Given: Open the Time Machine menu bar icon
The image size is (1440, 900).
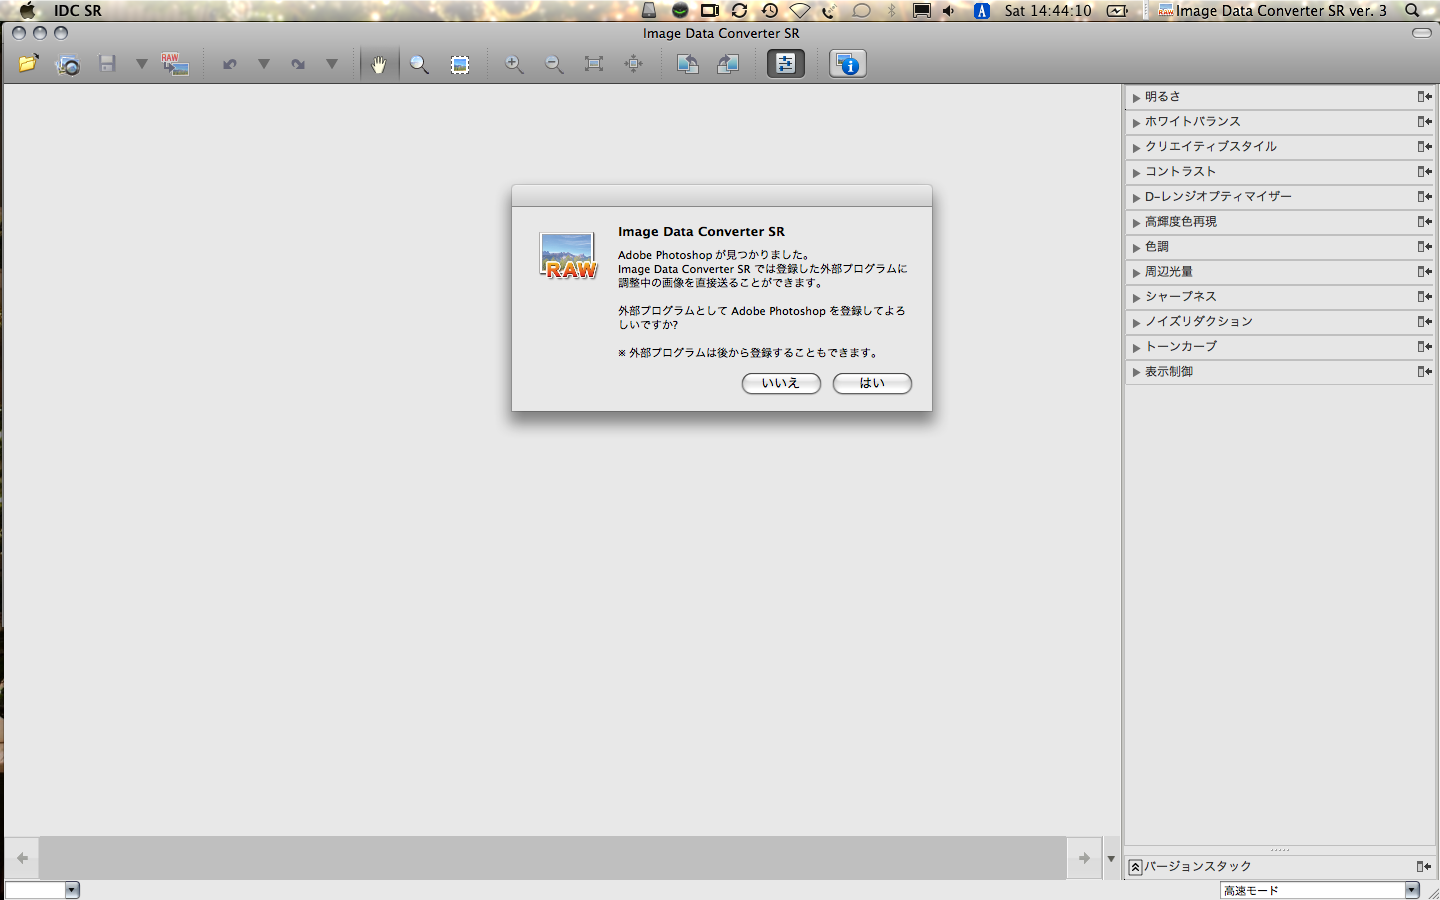Looking at the screenshot, I should pos(769,11).
